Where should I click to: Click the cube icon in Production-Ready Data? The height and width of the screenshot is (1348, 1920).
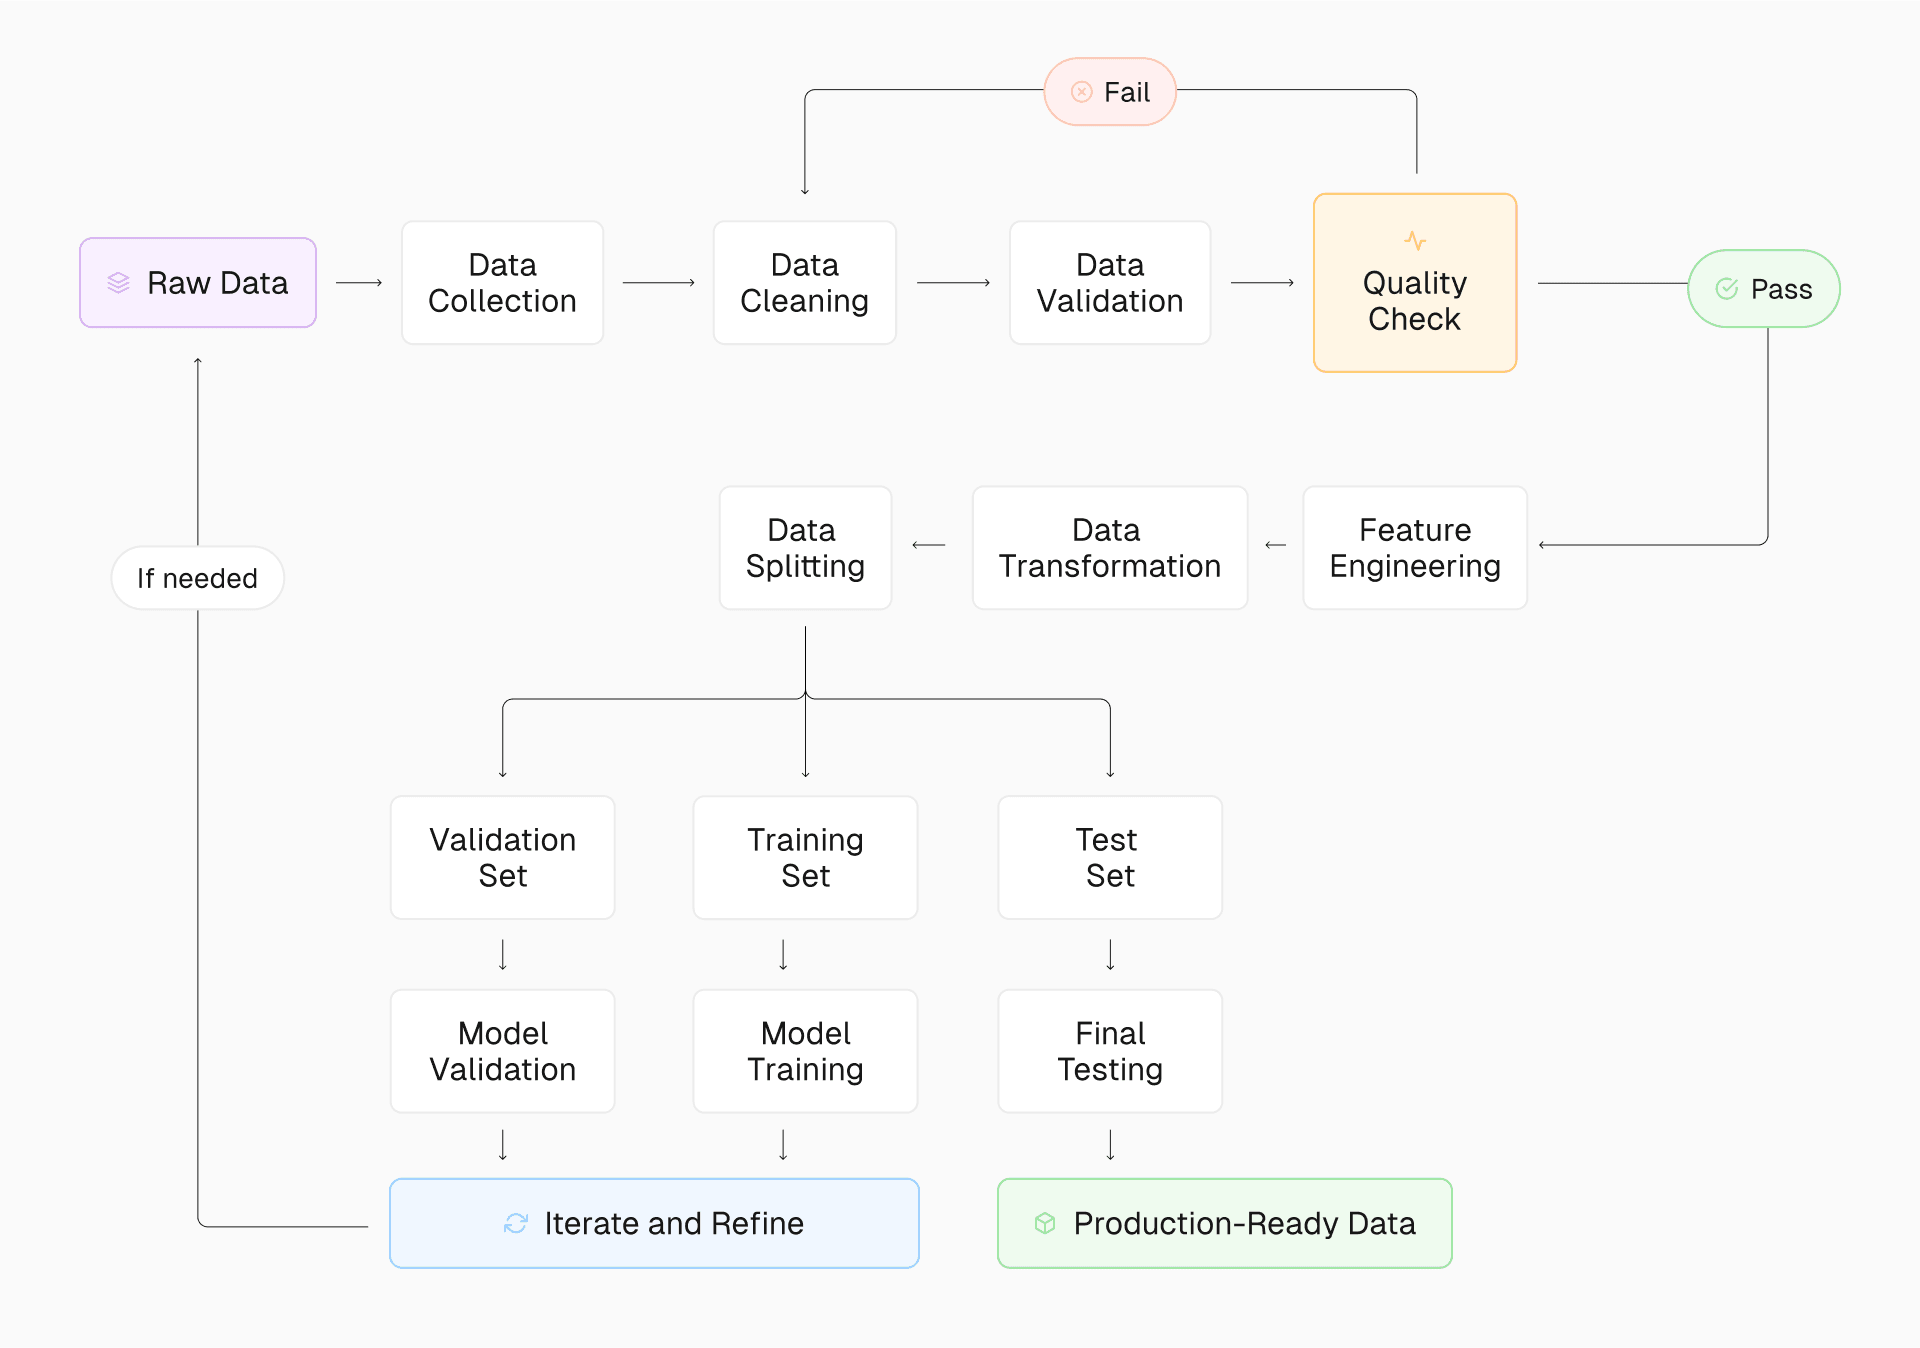[x=1045, y=1223]
